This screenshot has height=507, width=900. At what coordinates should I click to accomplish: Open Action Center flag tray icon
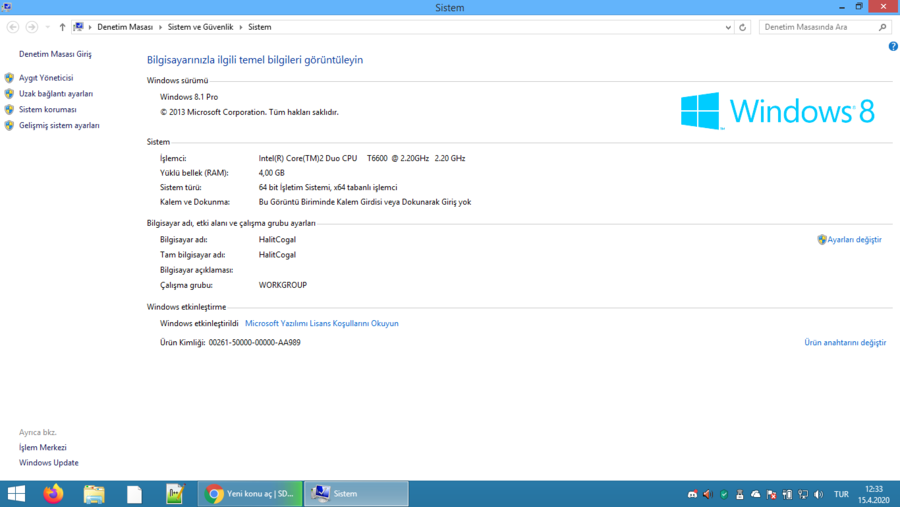pyautogui.click(x=771, y=494)
